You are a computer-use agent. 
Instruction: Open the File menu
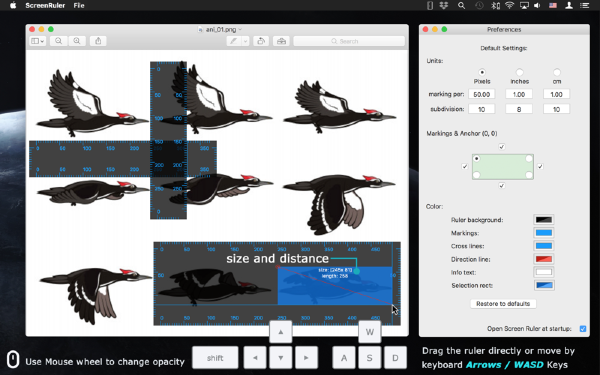(x=79, y=5)
